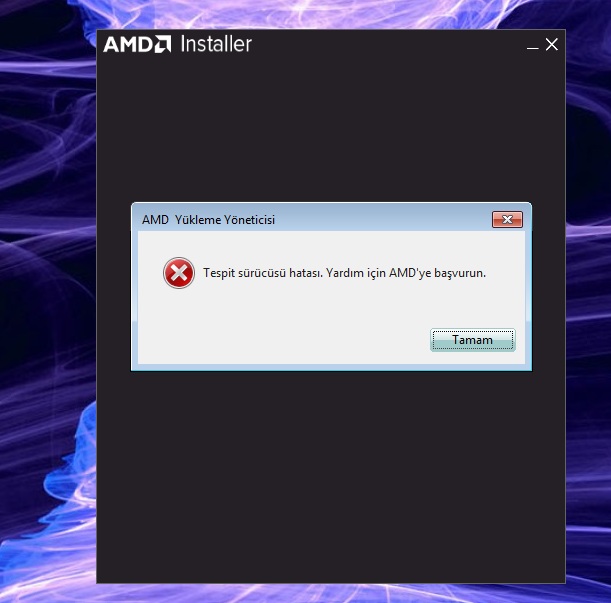611x603 pixels.
Task: Click the Yardım için AMD'ye başvurun sentence
Action: tap(406, 273)
